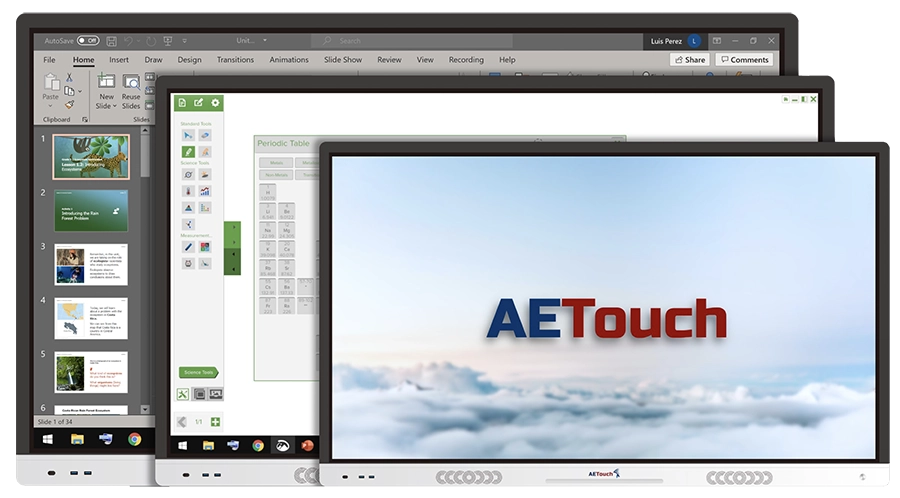Click slide panel scroll up arrow
This screenshot has height=498, width=900.
coord(145,130)
